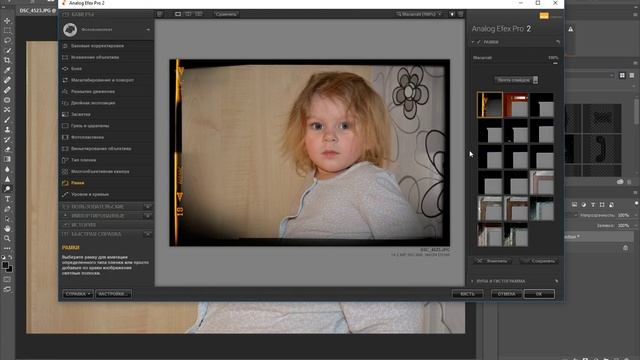640x360 pixels.
Task: Open the camera type dropdown arrow
Action: tap(148, 29)
